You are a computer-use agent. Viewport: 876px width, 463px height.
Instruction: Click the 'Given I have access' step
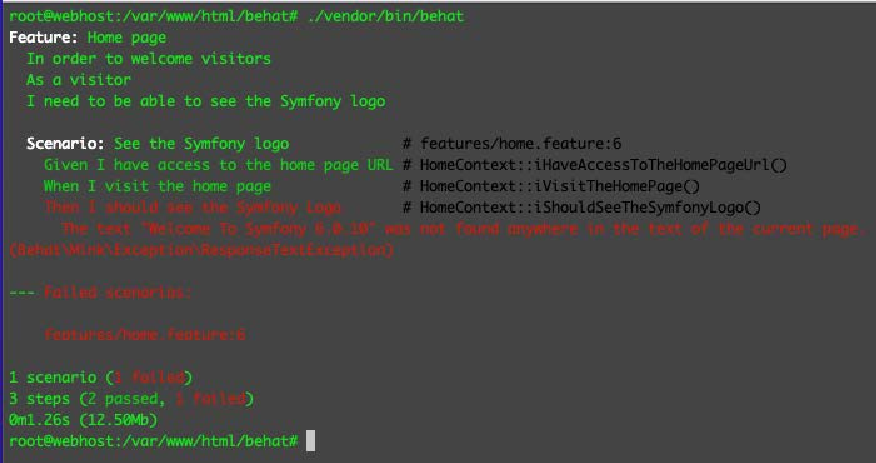click(x=218, y=165)
